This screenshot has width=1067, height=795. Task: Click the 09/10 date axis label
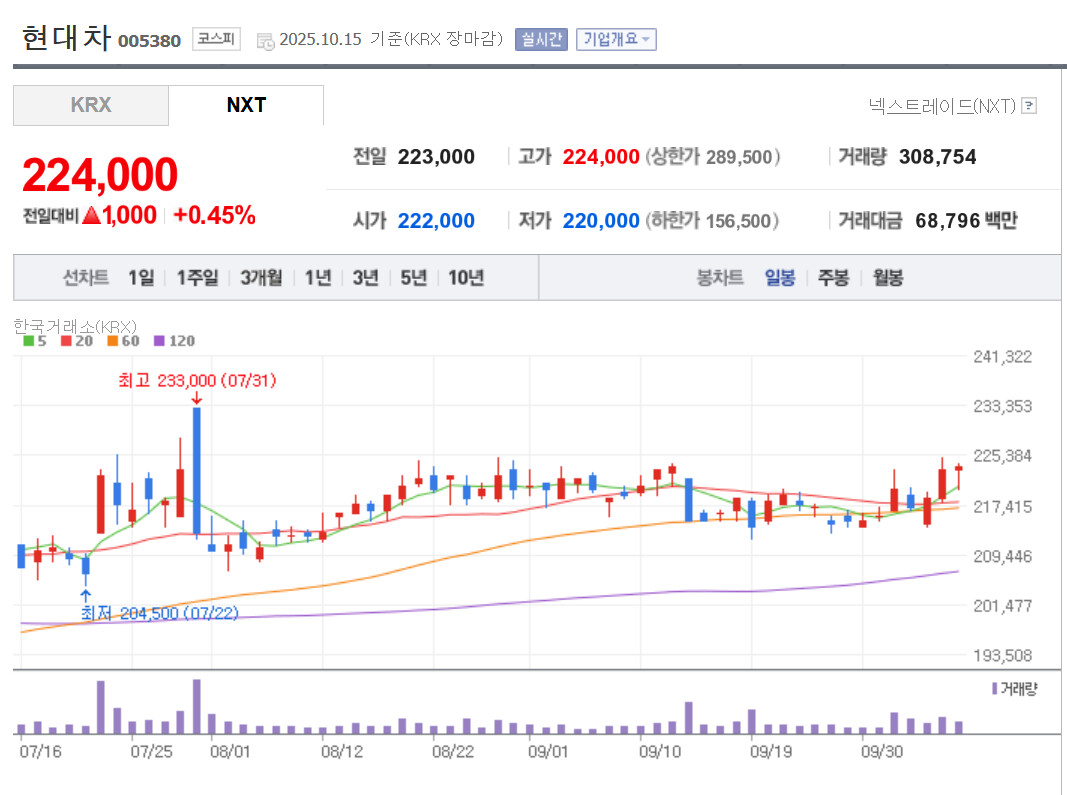pos(659,752)
